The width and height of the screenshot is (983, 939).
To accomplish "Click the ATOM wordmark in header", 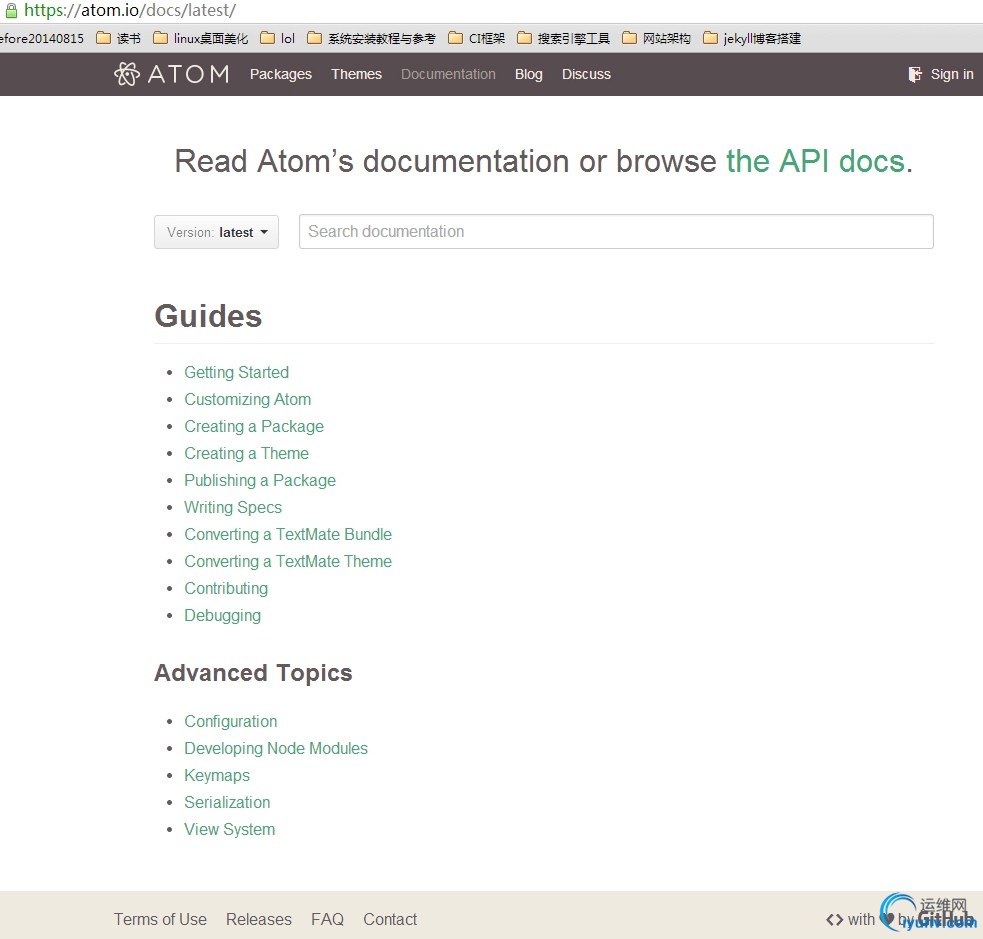I will [188, 74].
